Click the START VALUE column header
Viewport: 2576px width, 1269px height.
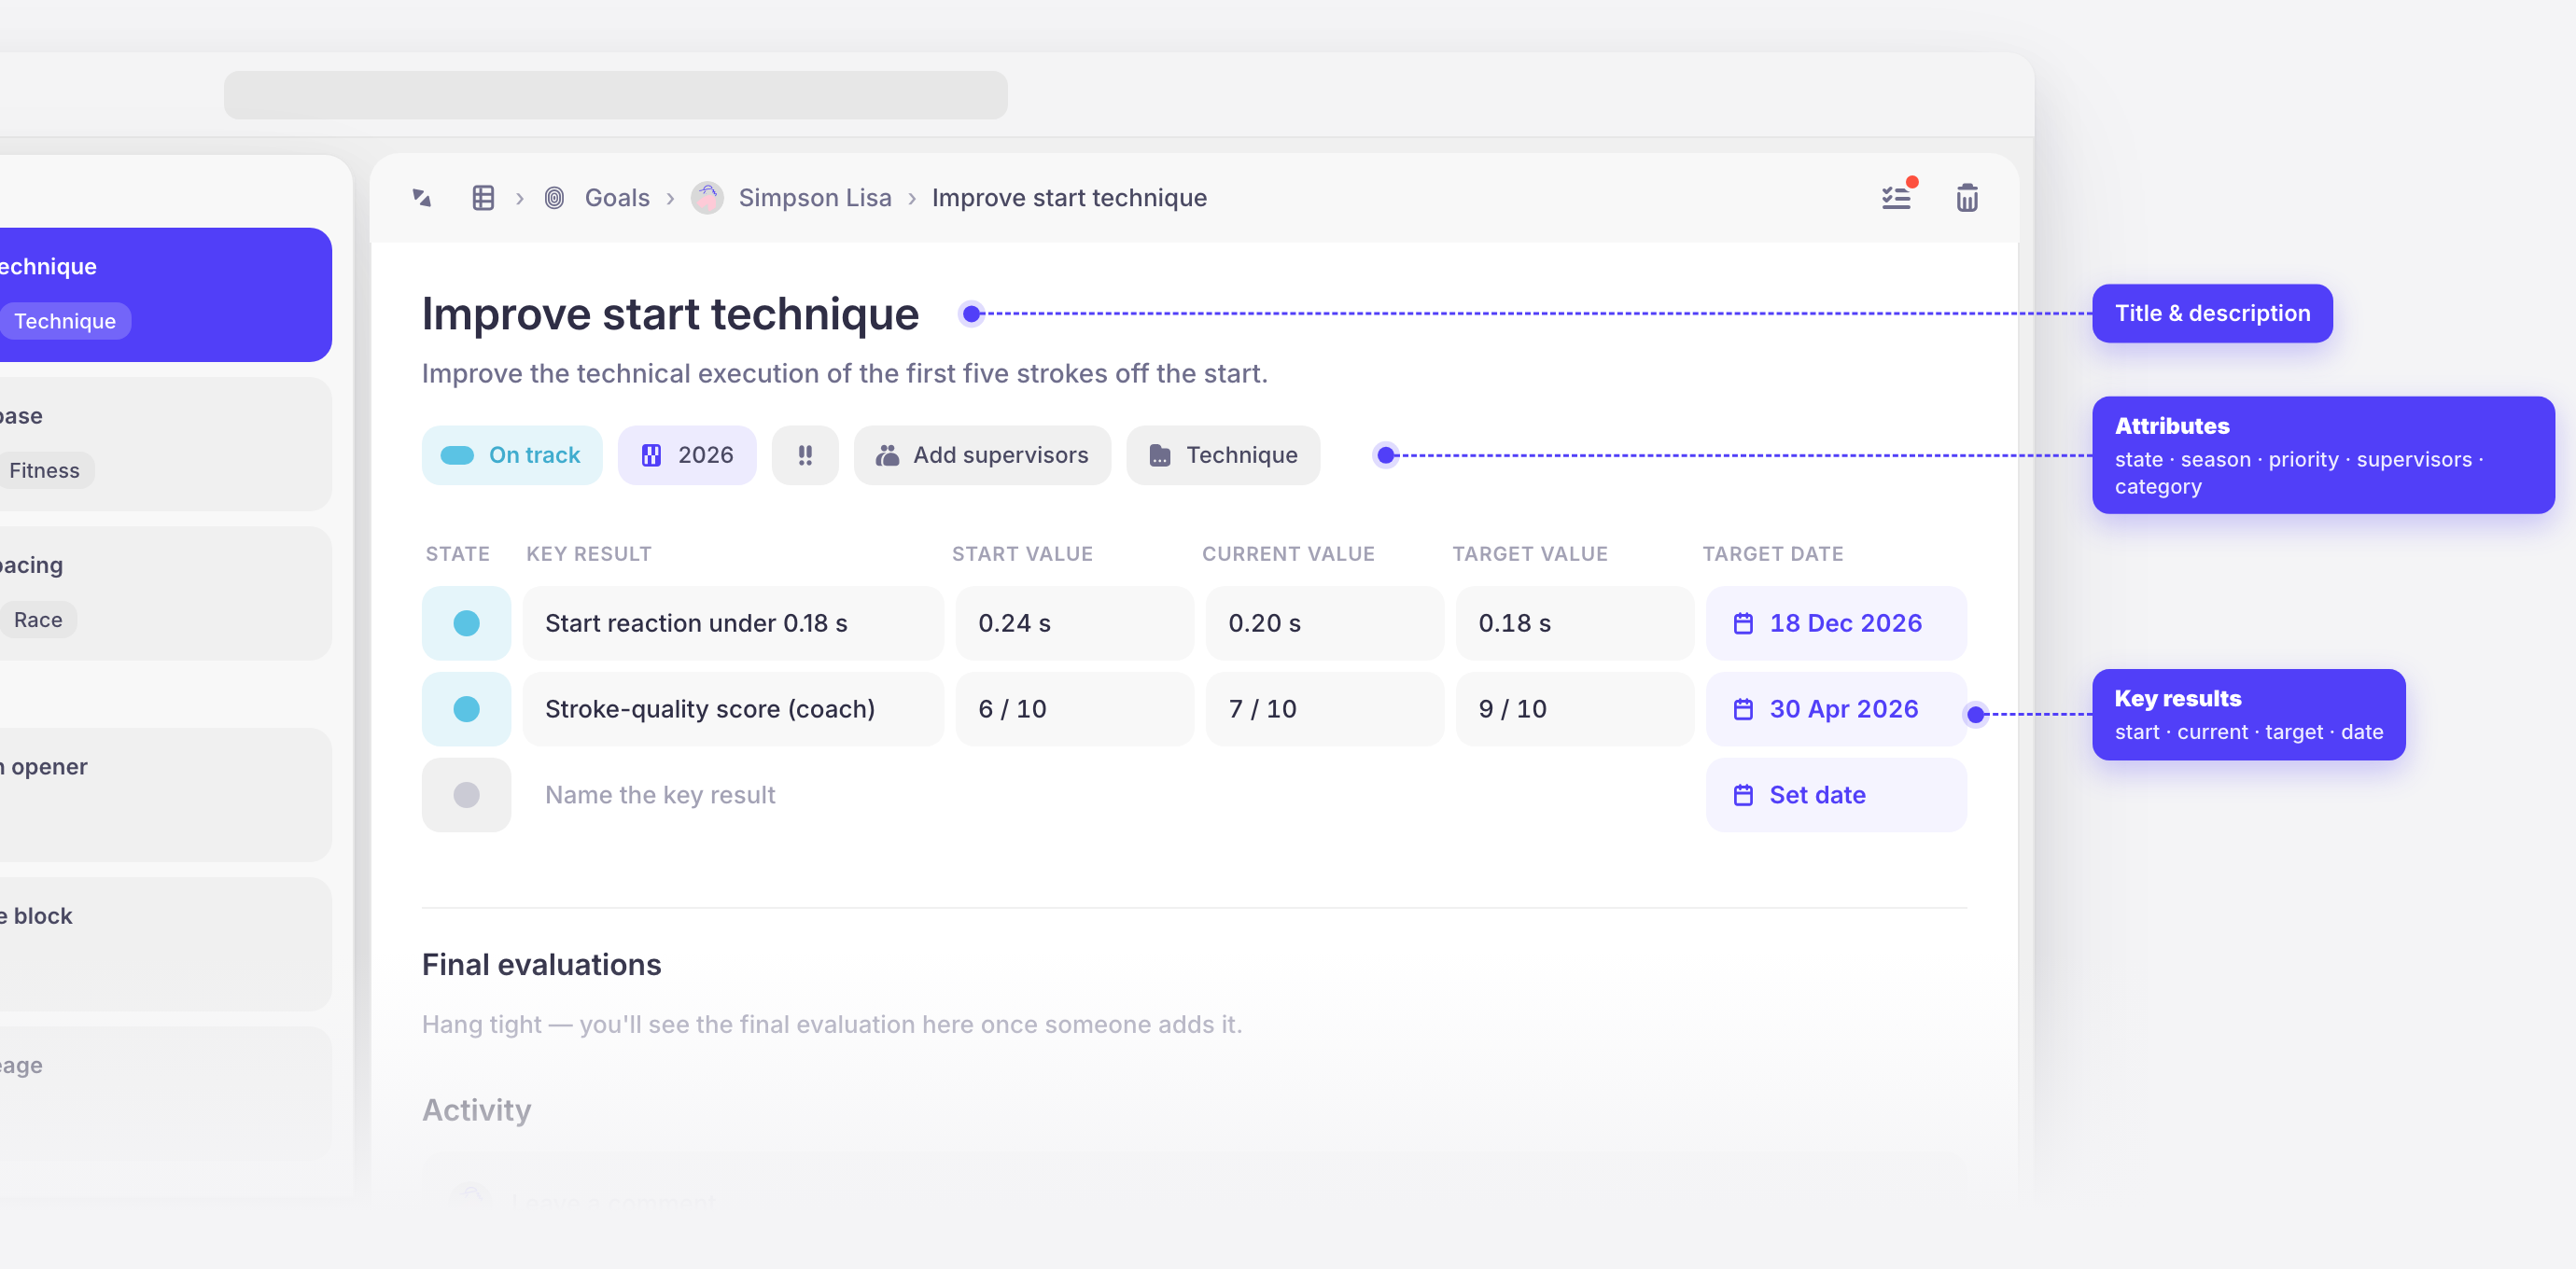click(x=1022, y=554)
